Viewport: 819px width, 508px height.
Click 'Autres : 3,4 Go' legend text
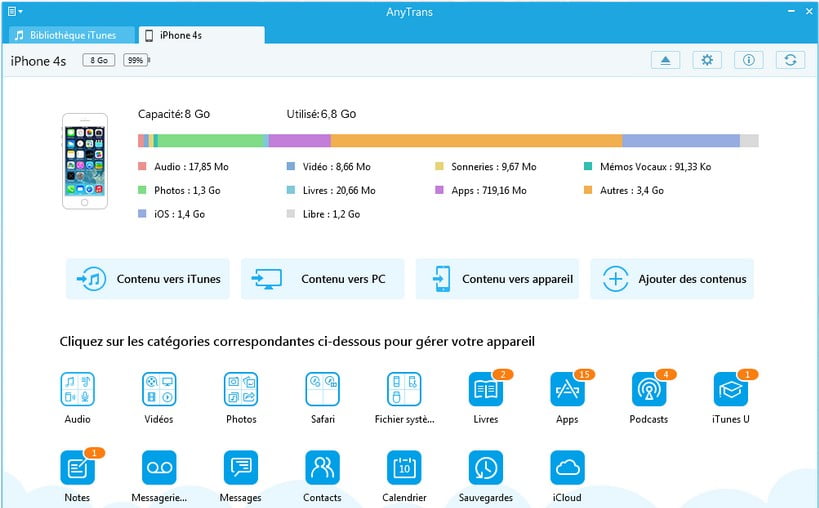pos(632,191)
